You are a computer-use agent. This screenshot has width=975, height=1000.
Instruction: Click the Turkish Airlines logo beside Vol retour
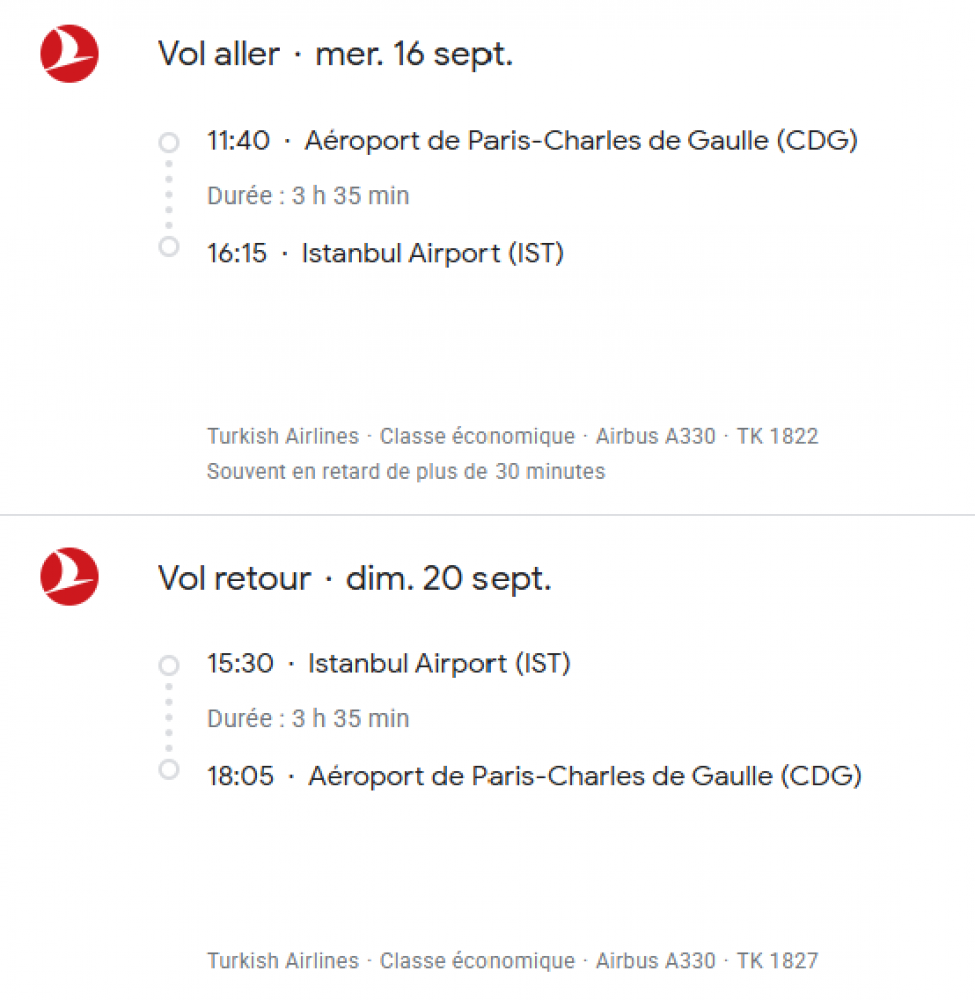click(69, 577)
